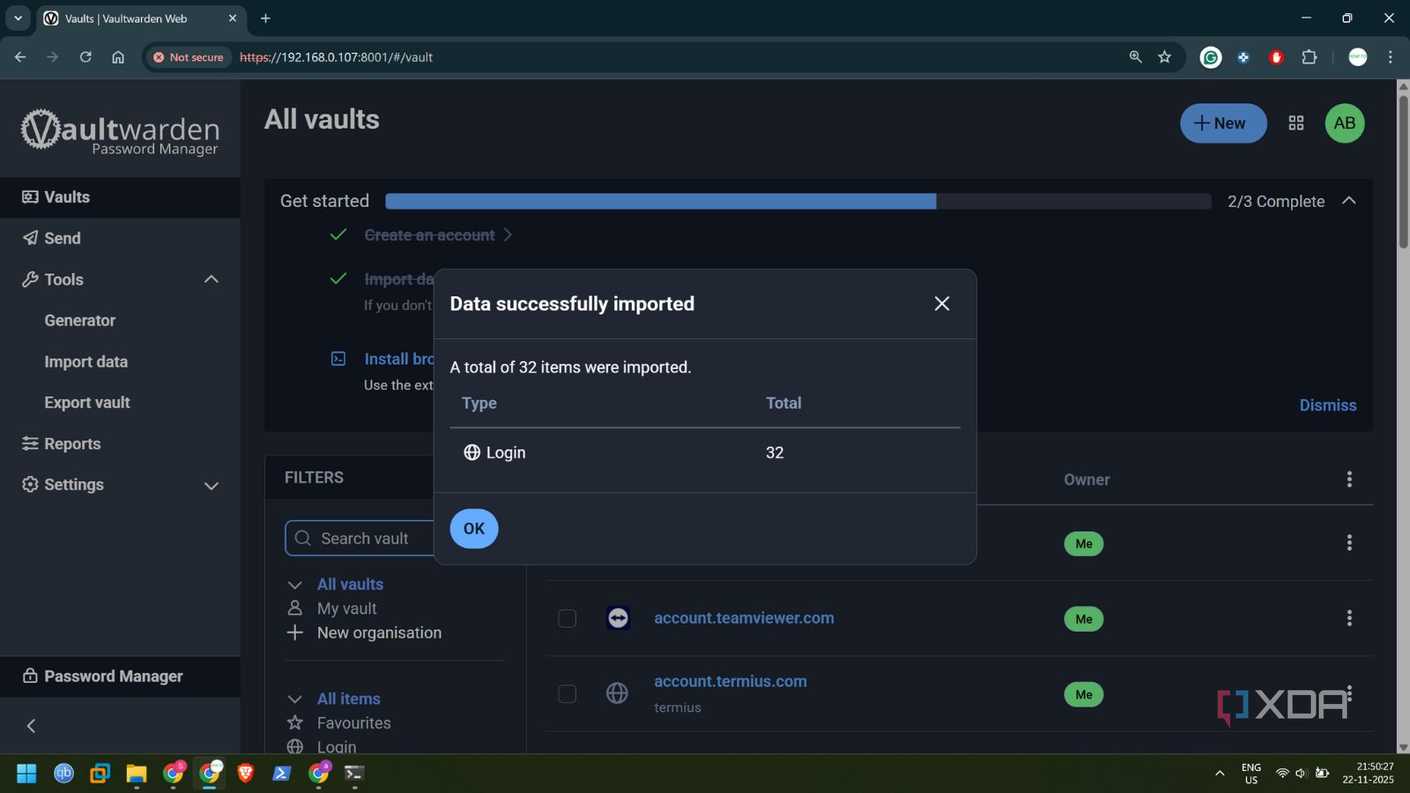Collapse the Tools menu chevron

[211, 280]
